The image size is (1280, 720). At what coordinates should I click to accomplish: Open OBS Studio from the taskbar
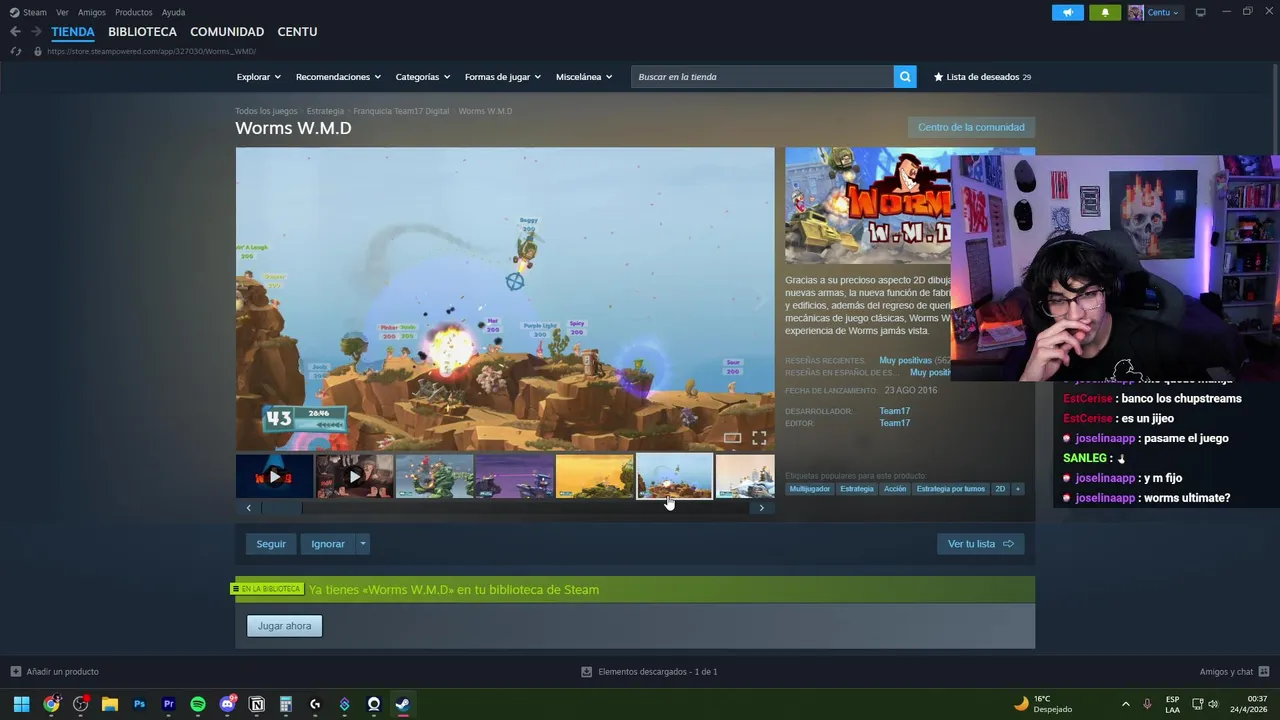(81, 704)
